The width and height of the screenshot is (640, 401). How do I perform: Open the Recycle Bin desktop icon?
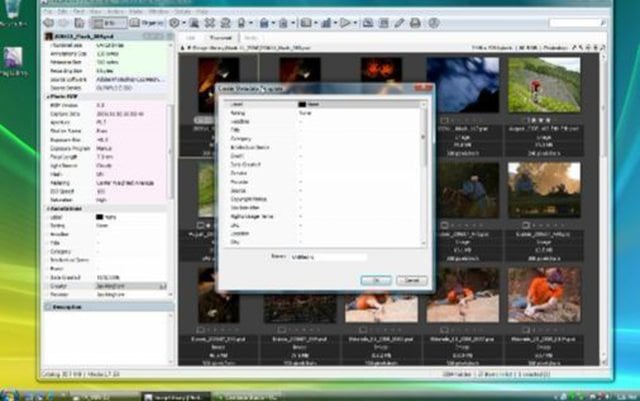(12, 13)
